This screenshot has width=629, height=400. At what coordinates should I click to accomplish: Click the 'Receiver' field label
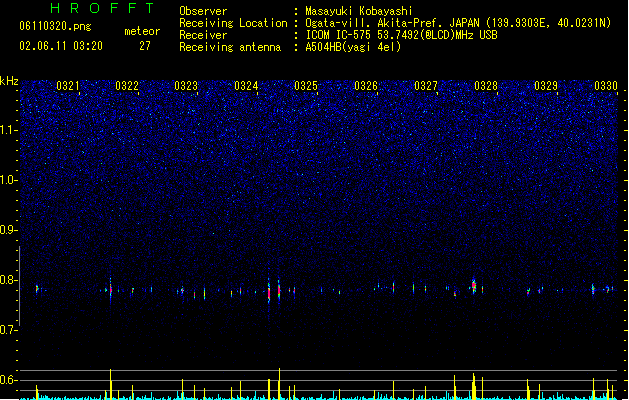[x=203, y=35]
